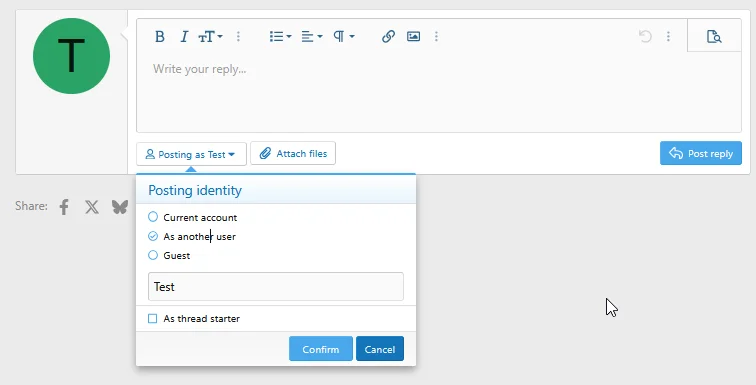Toggle bold formatting in the editor
756x385 pixels.
click(x=160, y=37)
